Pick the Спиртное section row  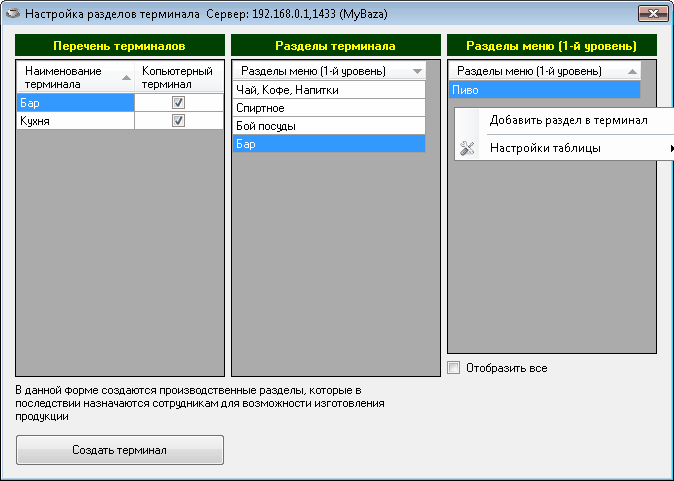point(328,108)
